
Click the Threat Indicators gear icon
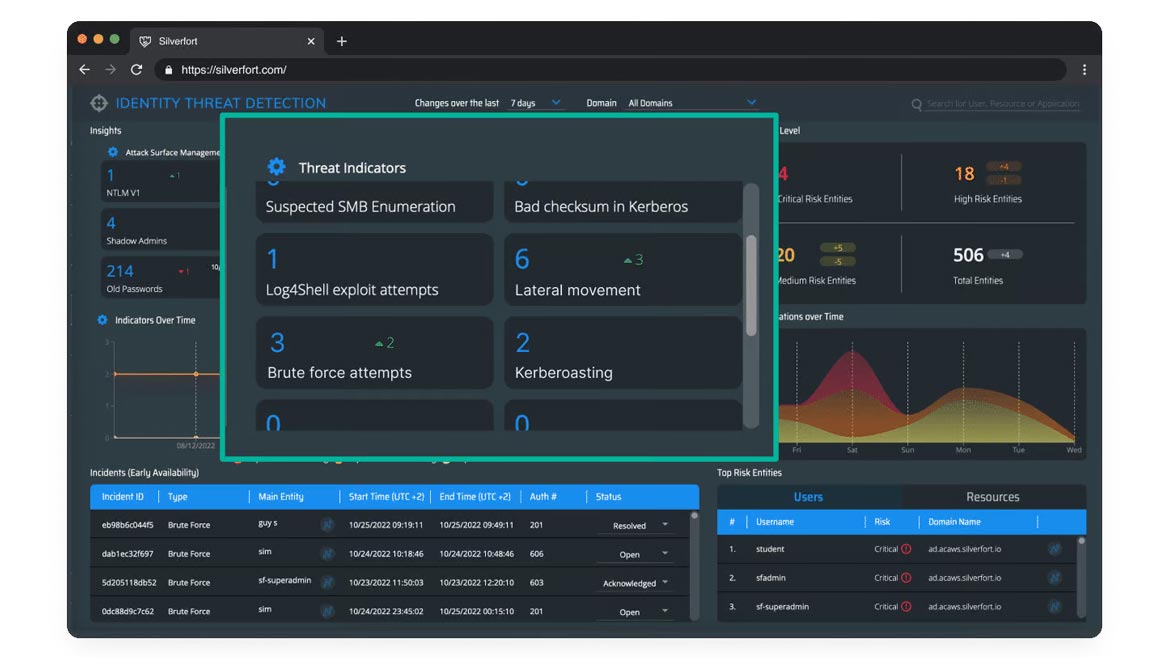[277, 168]
